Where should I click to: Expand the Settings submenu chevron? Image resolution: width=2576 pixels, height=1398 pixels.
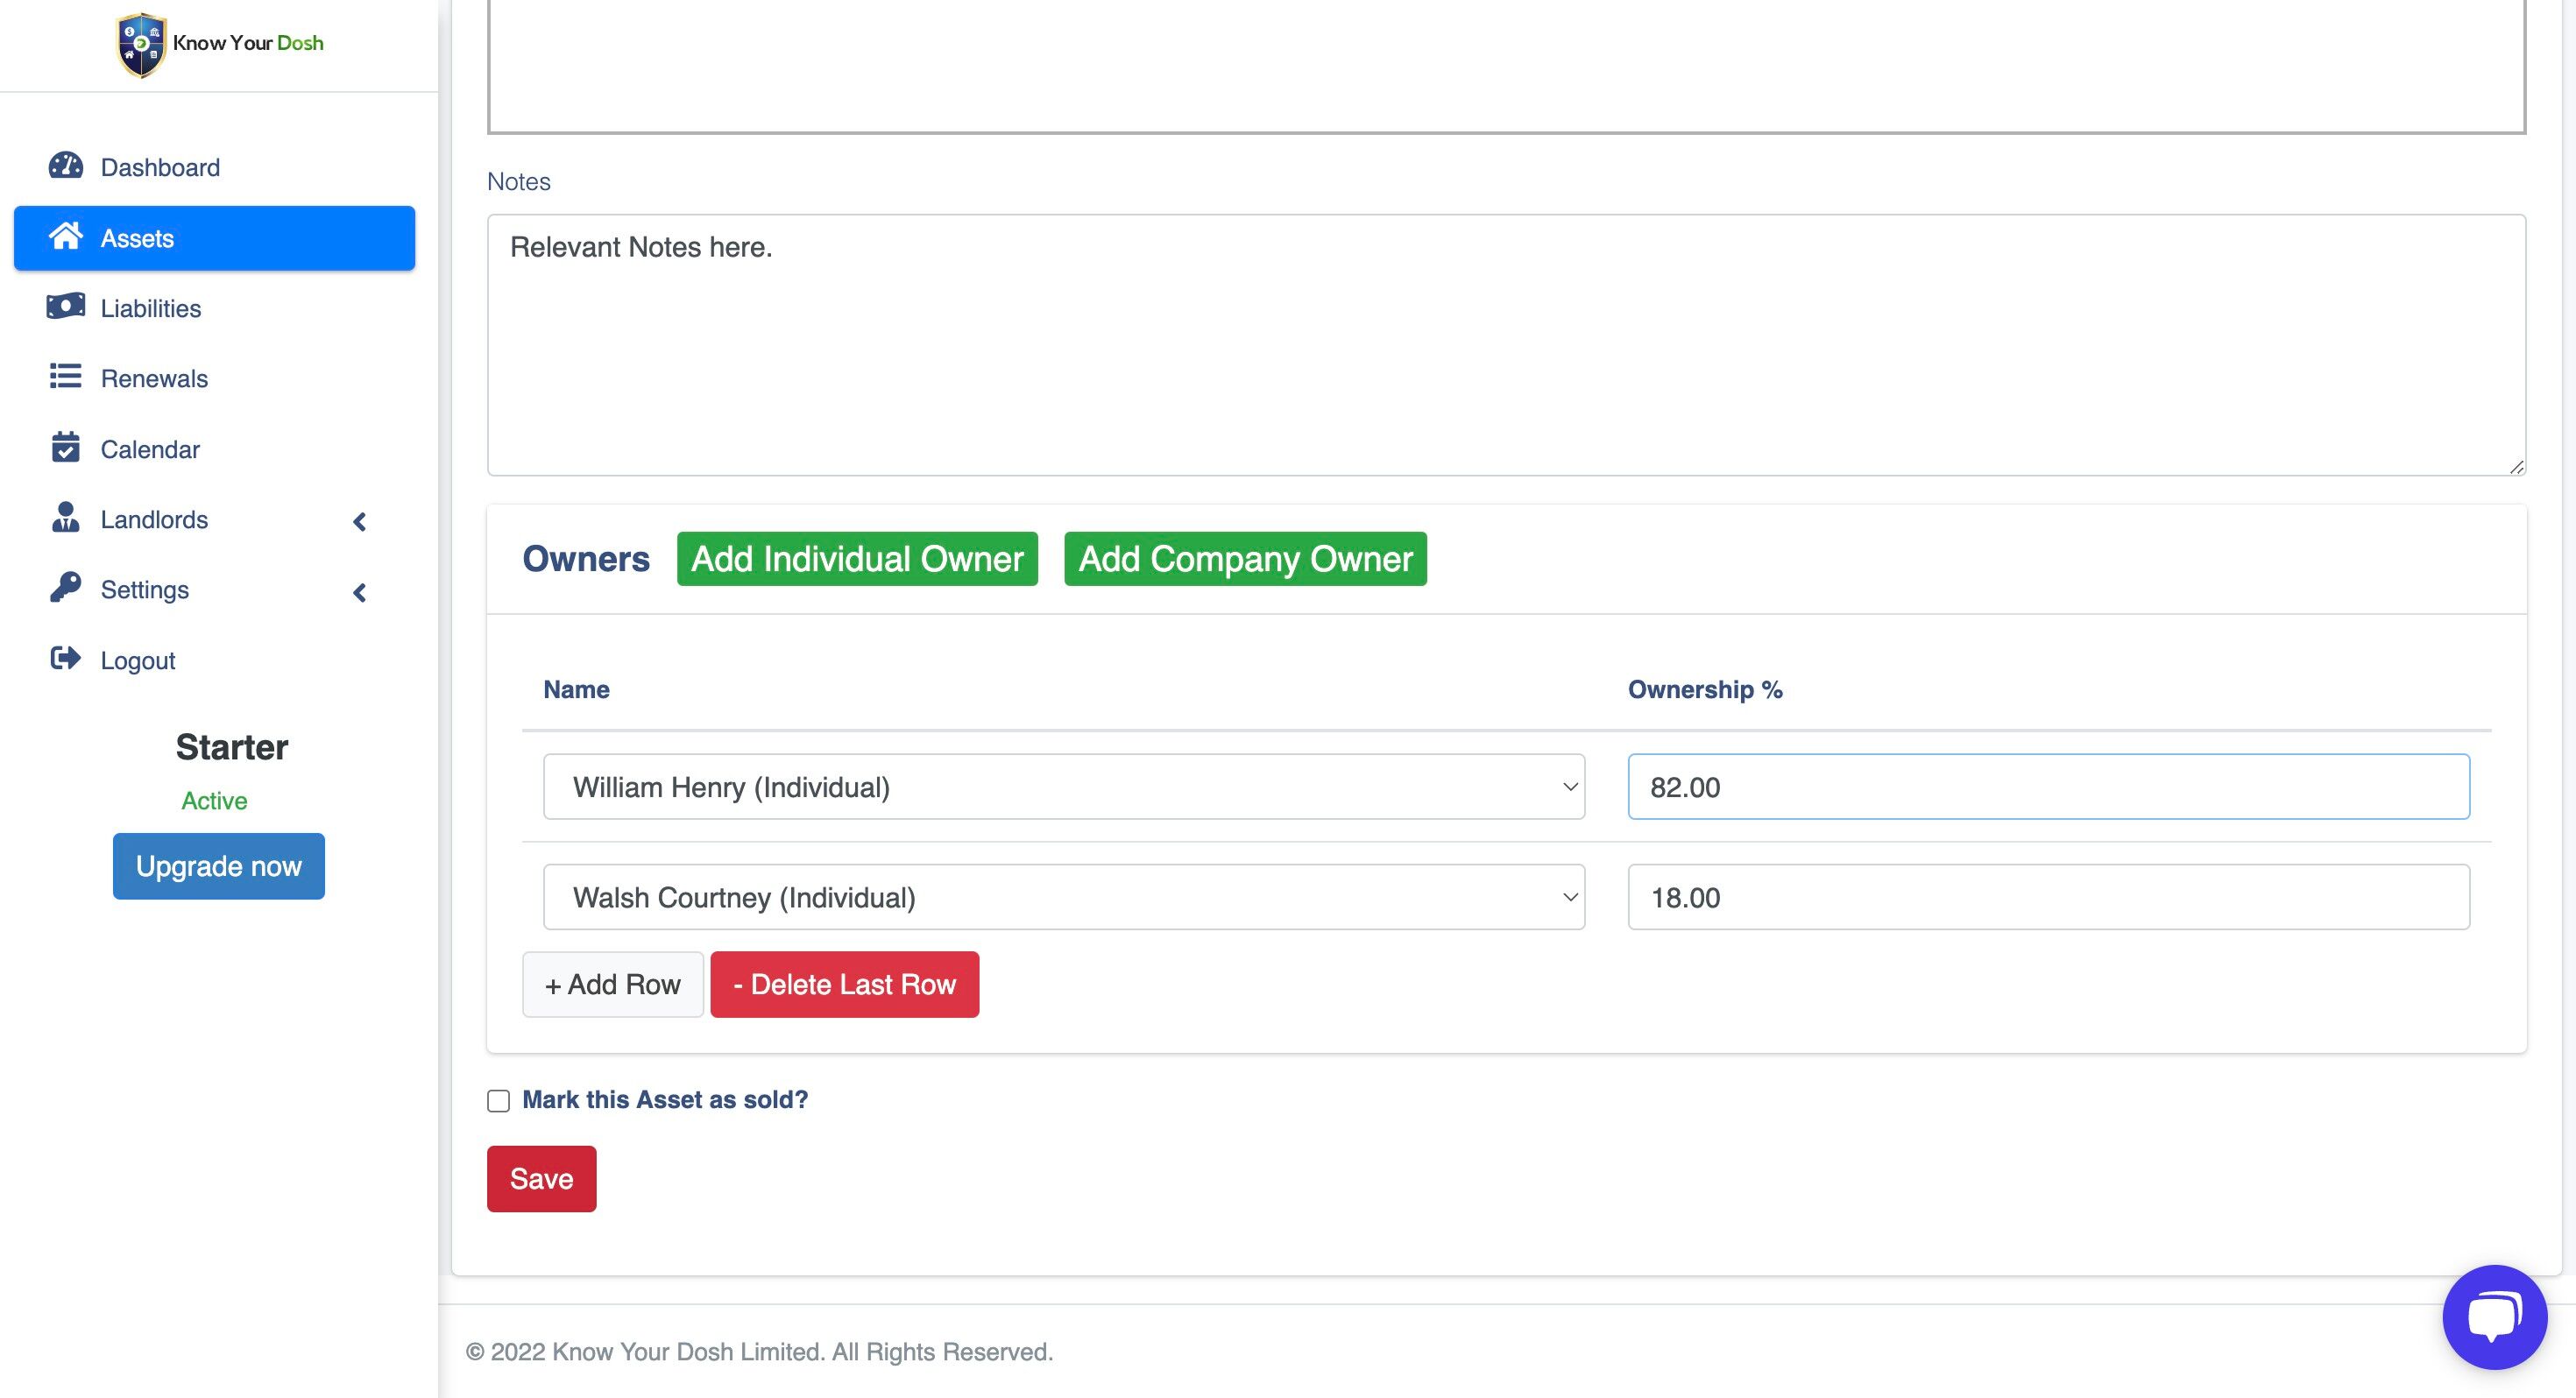pos(360,592)
